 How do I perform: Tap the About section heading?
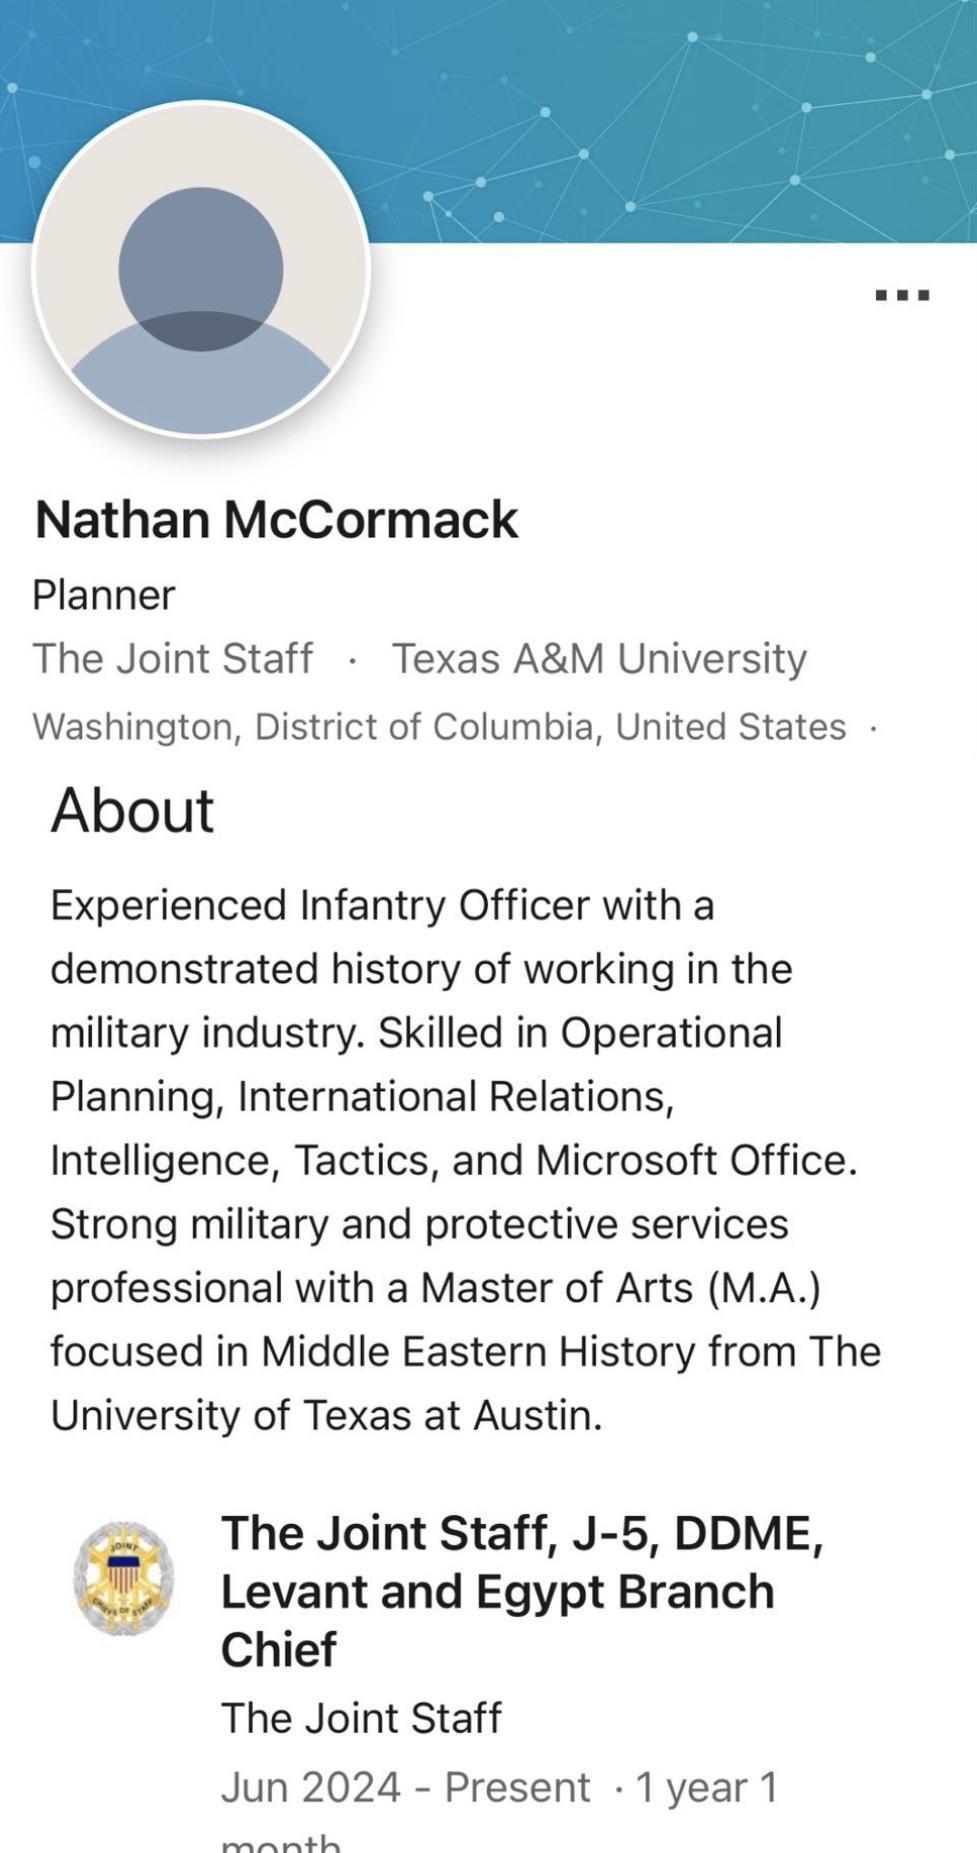[132, 810]
